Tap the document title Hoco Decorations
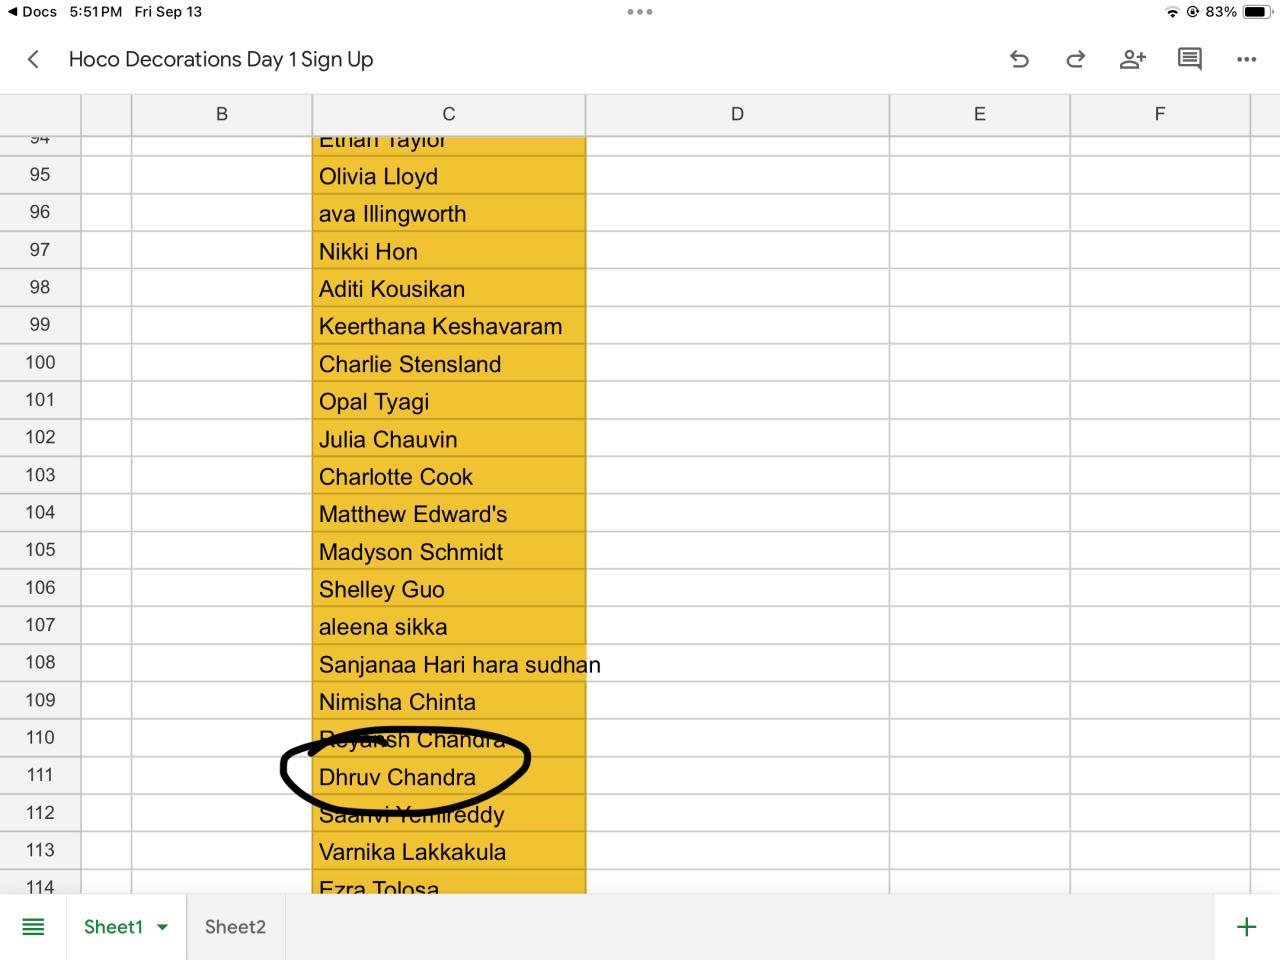This screenshot has width=1280, height=960. (x=221, y=60)
